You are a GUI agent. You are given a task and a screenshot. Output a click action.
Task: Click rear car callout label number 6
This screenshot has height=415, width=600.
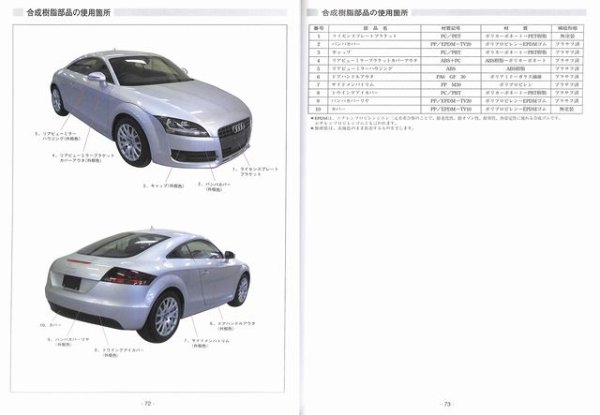pos(232,326)
